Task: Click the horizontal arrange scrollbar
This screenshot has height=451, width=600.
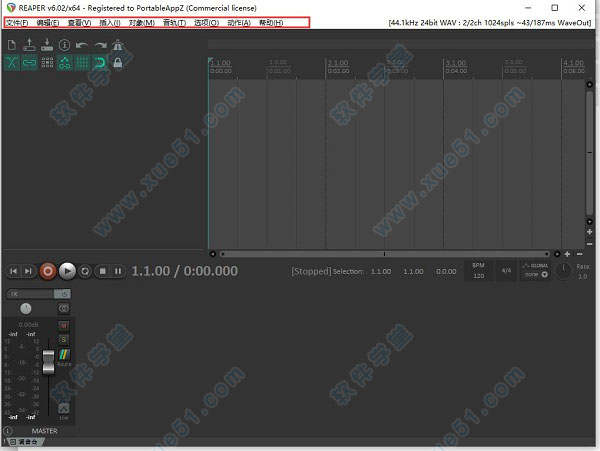Action: [x=385, y=254]
